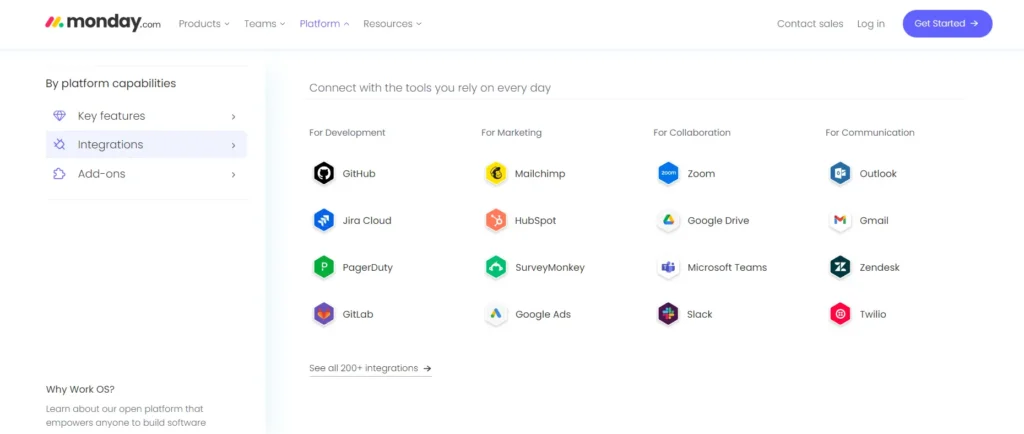Click the For Collaboration heading
The width and height of the screenshot is (1024, 434).
(x=692, y=132)
